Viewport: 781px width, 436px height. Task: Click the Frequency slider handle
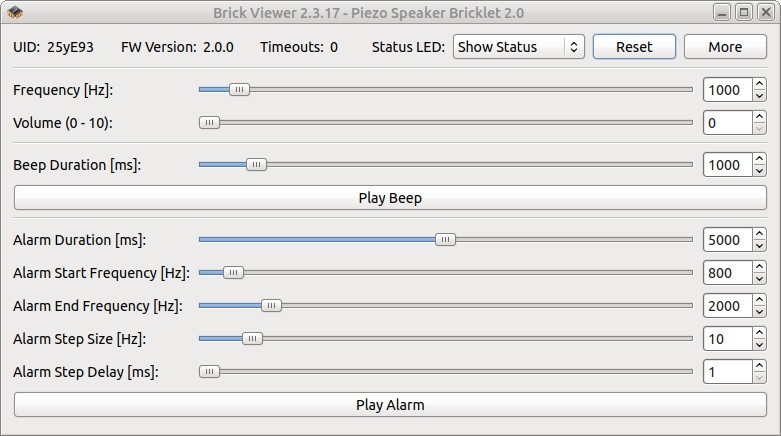[239, 90]
